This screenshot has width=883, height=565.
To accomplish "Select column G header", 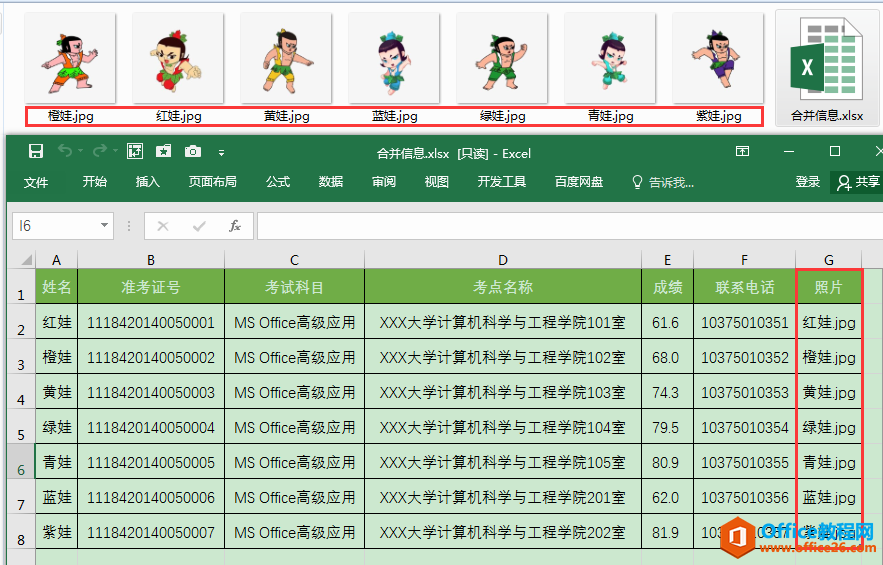I will coord(828,260).
